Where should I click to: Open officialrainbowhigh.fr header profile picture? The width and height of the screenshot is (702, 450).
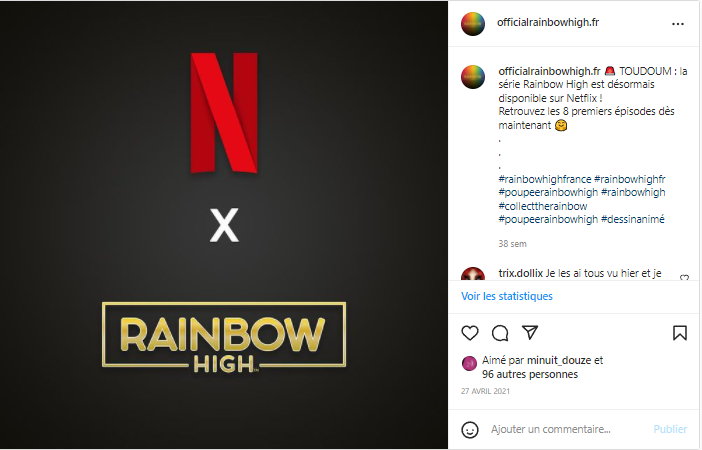pos(473,23)
